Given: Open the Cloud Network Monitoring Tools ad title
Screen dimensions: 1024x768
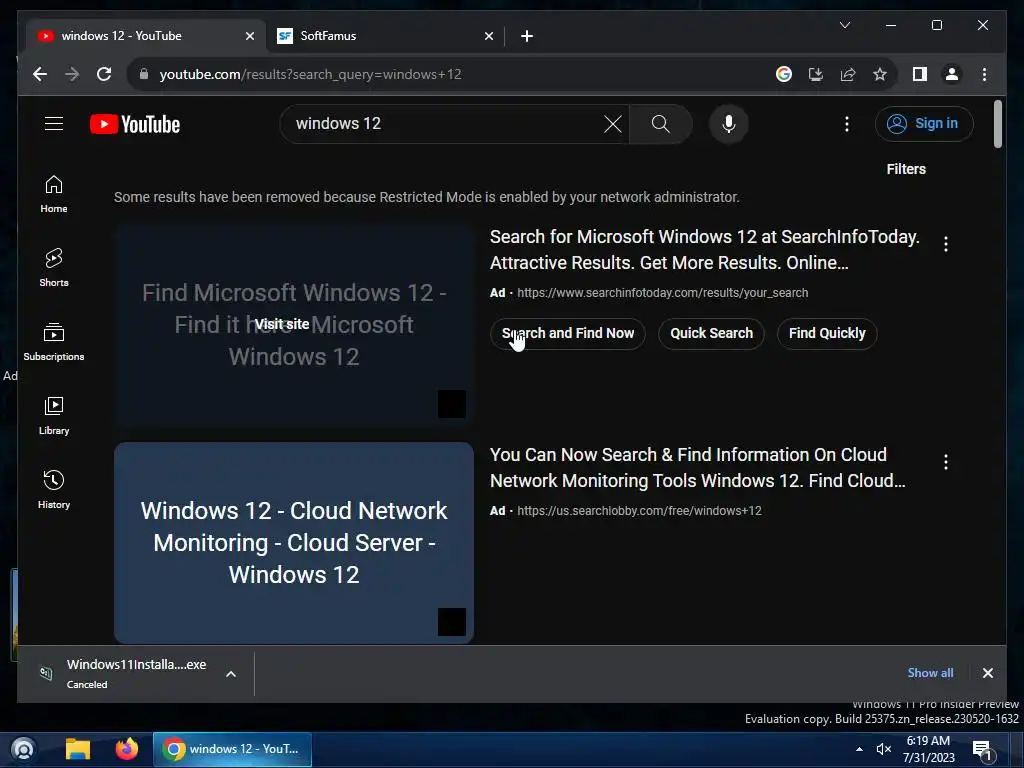Looking at the screenshot, I should tap(697, 468).
